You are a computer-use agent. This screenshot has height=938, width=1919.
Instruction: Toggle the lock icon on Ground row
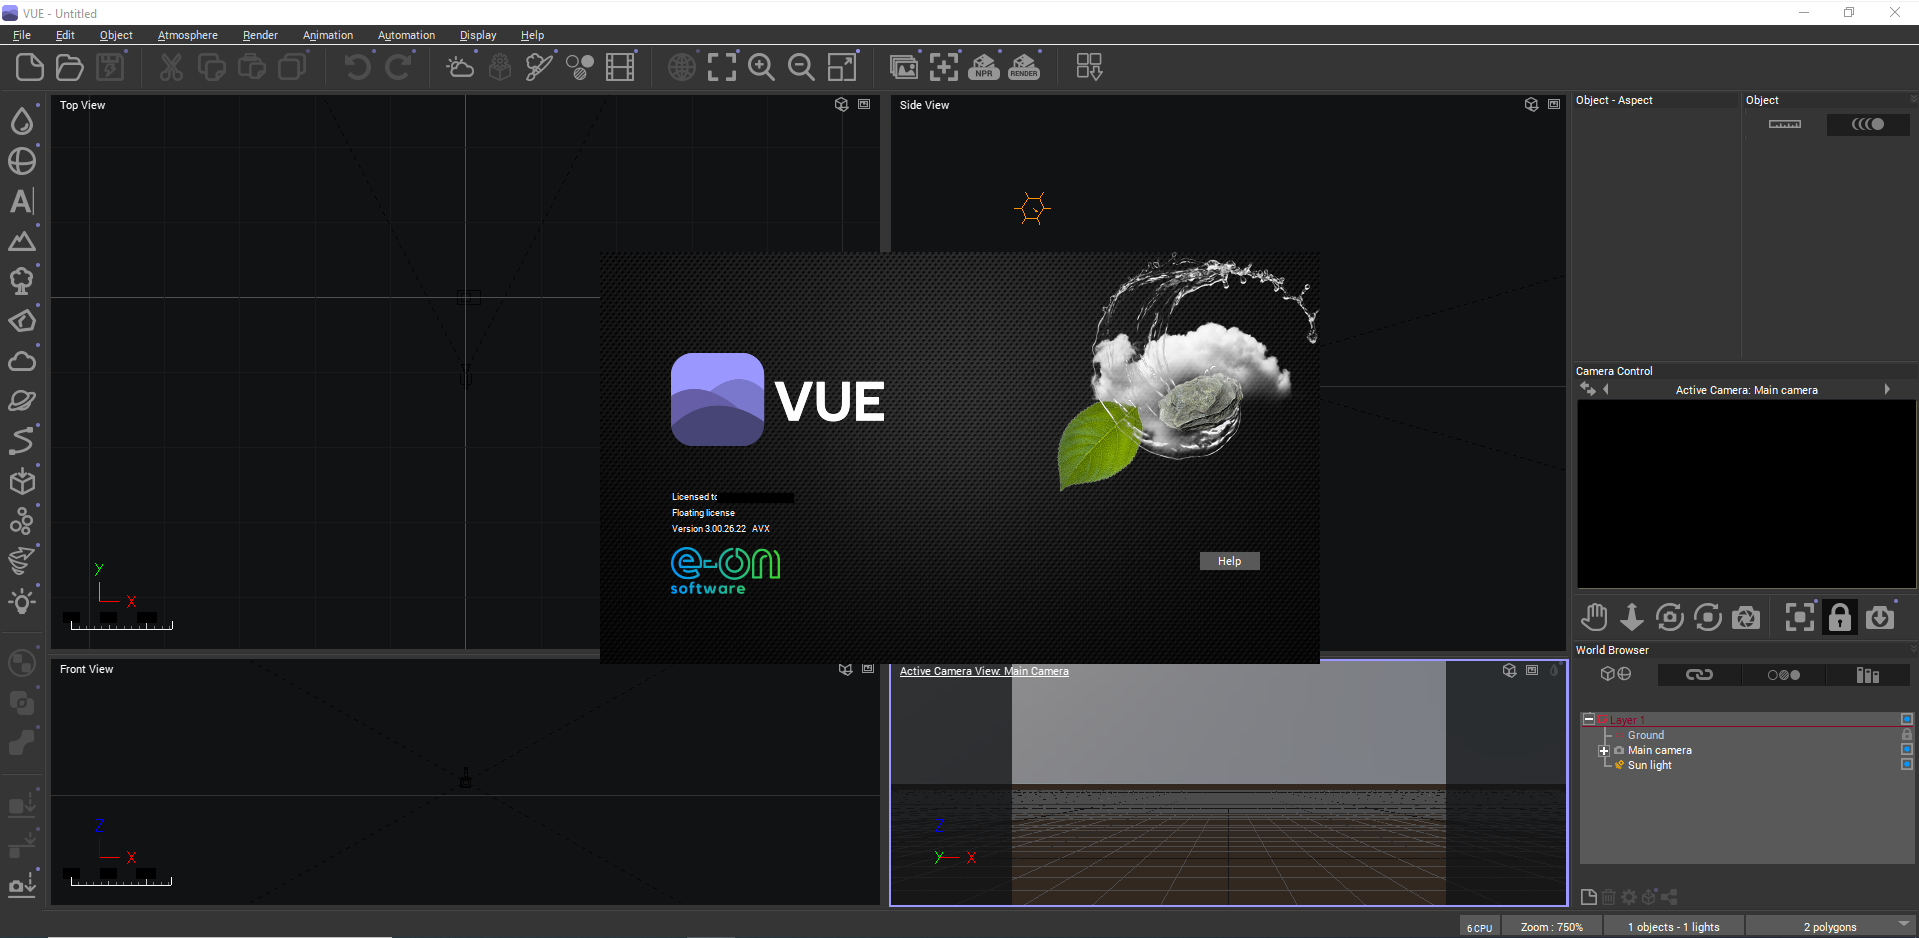pos(1907,735)
